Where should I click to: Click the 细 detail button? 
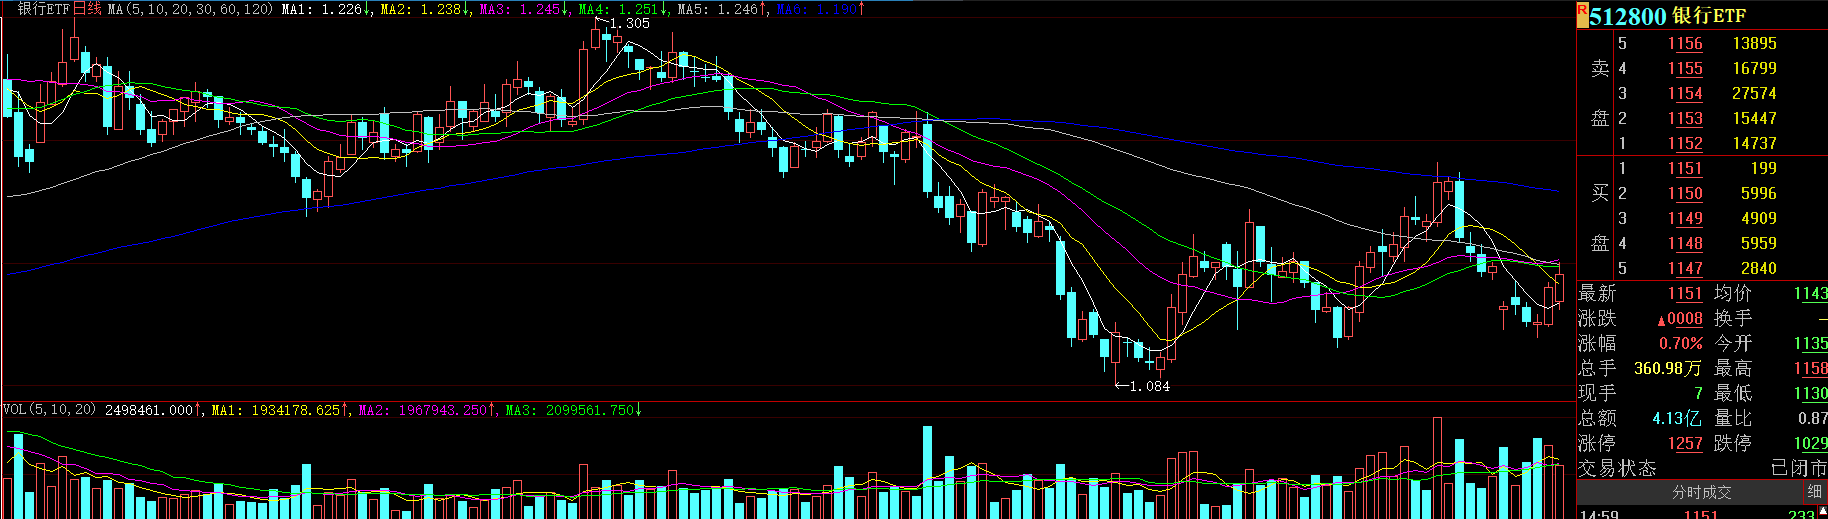1814,492
